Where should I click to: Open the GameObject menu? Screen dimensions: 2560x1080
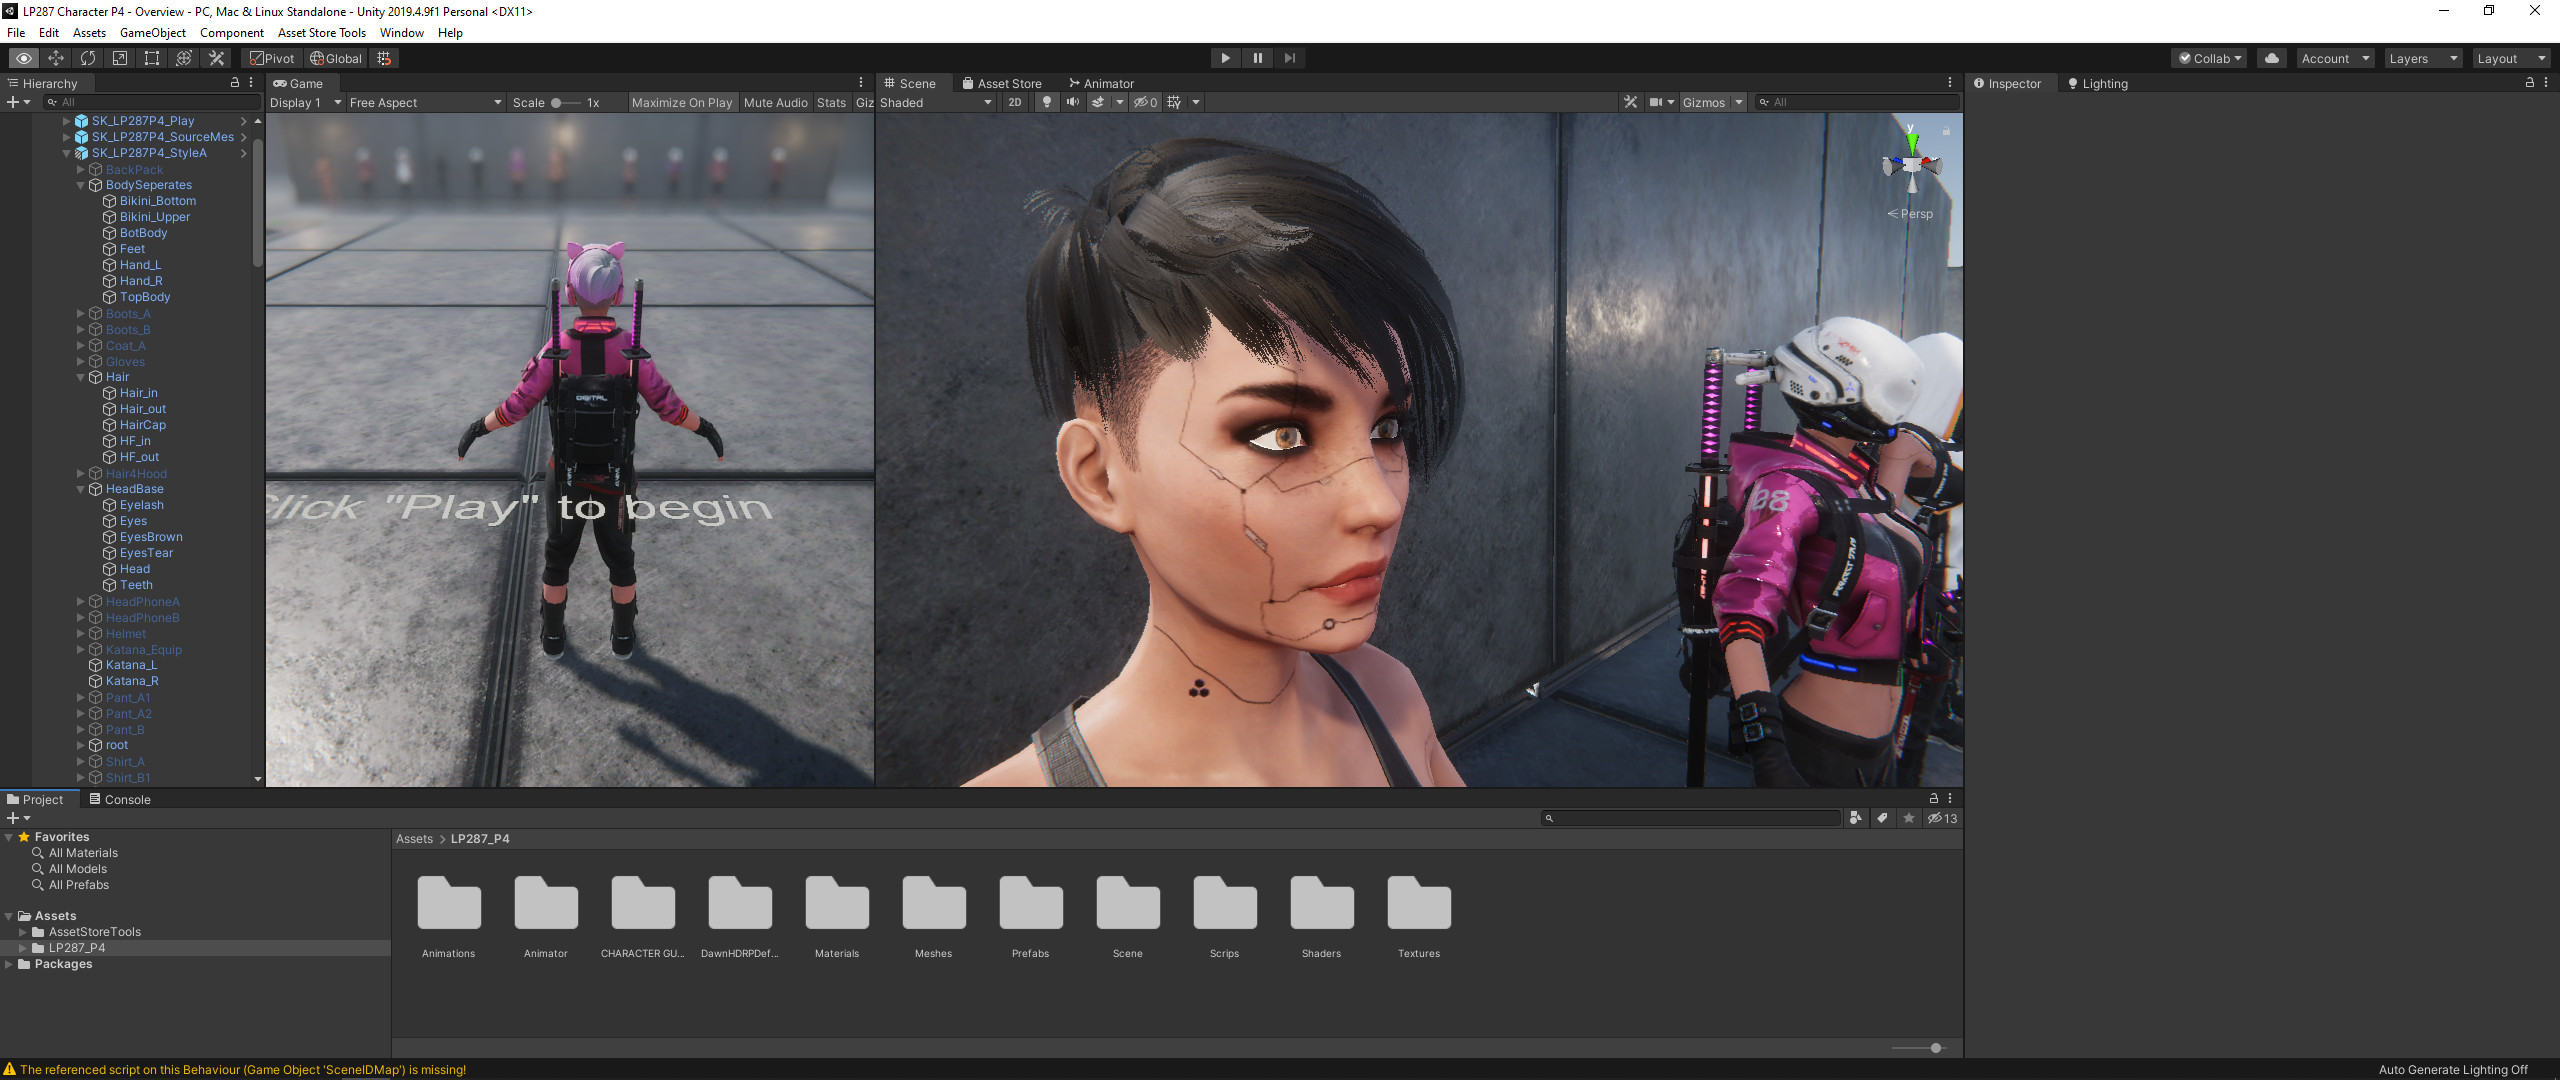[x=153, y=32]
